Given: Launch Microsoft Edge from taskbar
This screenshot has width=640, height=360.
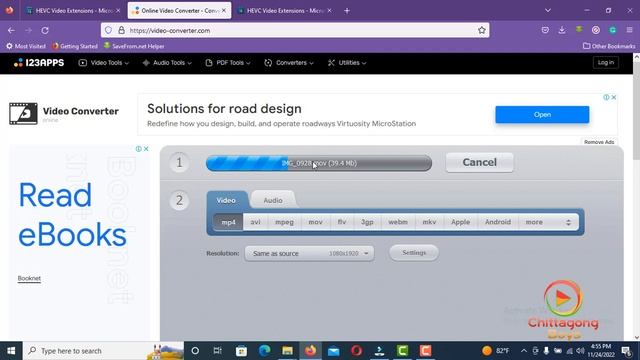Looking at the screenshot, I should [x=264, y=351].
